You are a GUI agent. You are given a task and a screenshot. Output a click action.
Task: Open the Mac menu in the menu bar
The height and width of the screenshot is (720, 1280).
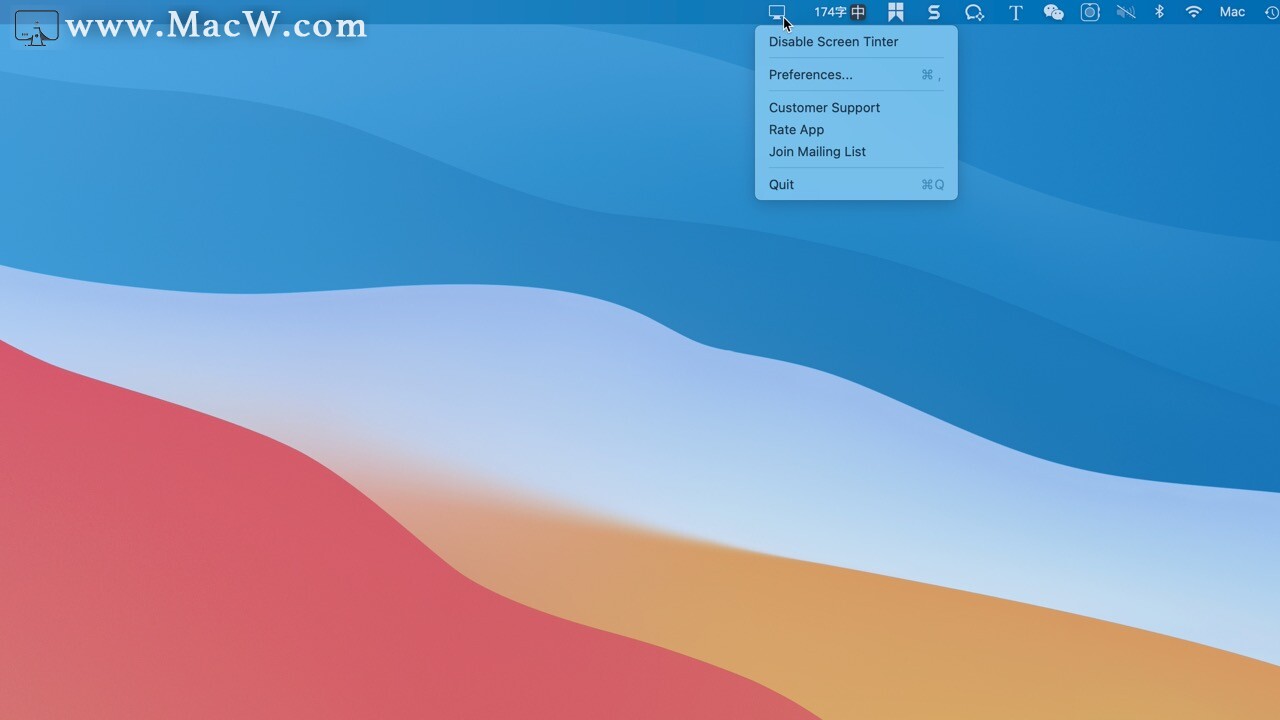point(1232,12)
